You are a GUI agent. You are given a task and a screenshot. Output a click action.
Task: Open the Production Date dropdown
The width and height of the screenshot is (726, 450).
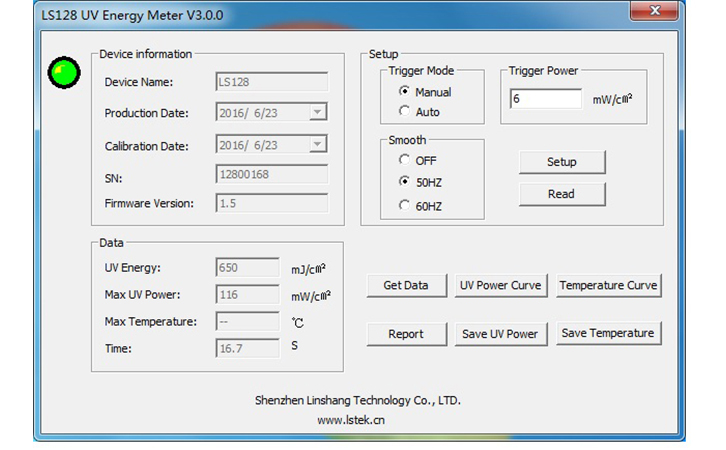(318, 113)
